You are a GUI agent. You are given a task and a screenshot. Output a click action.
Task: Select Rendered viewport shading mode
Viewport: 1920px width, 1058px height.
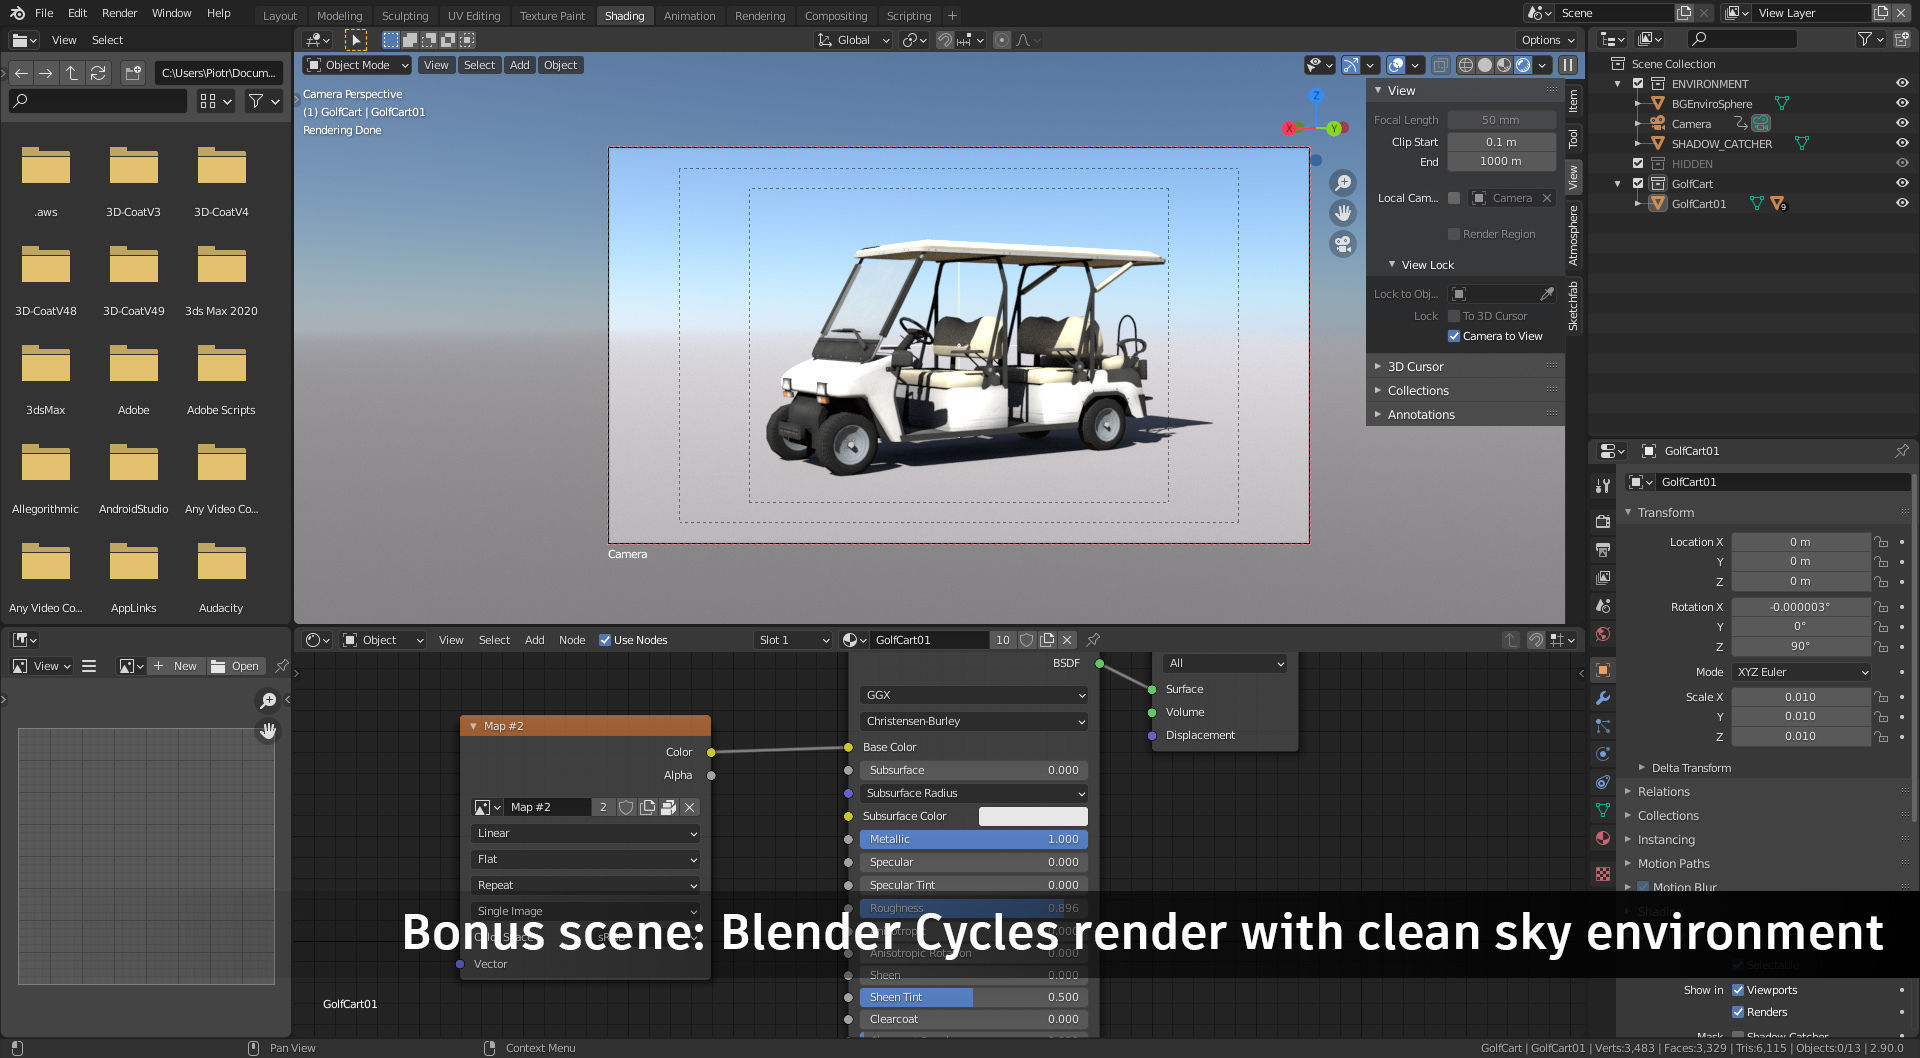point(1523,65)
